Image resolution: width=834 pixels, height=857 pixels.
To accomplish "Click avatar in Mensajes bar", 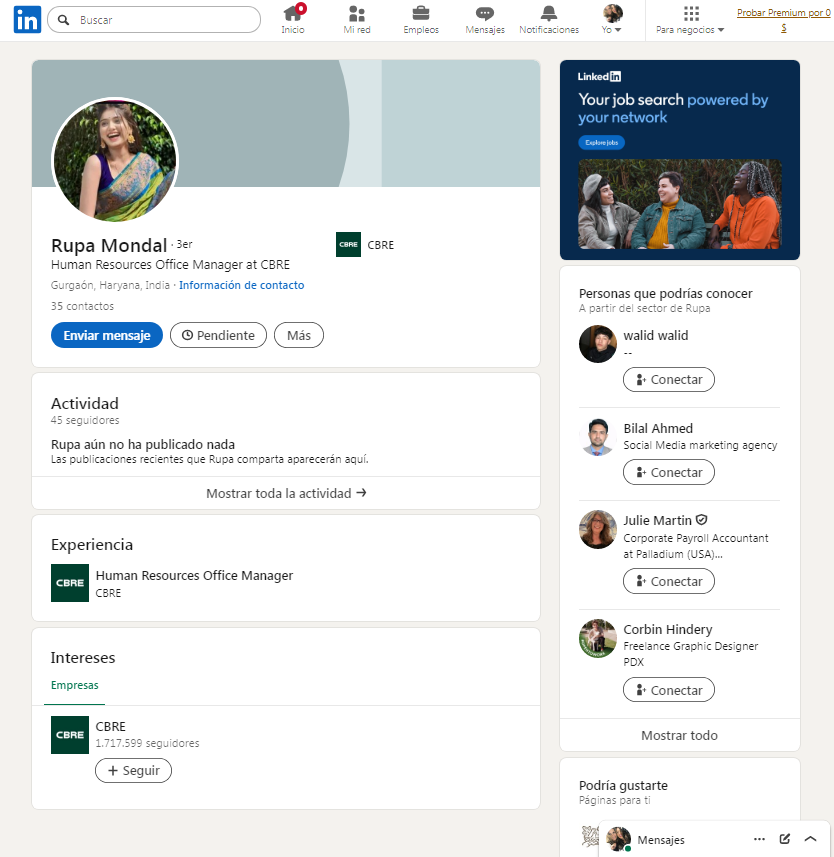I will [x=618, y=839].
